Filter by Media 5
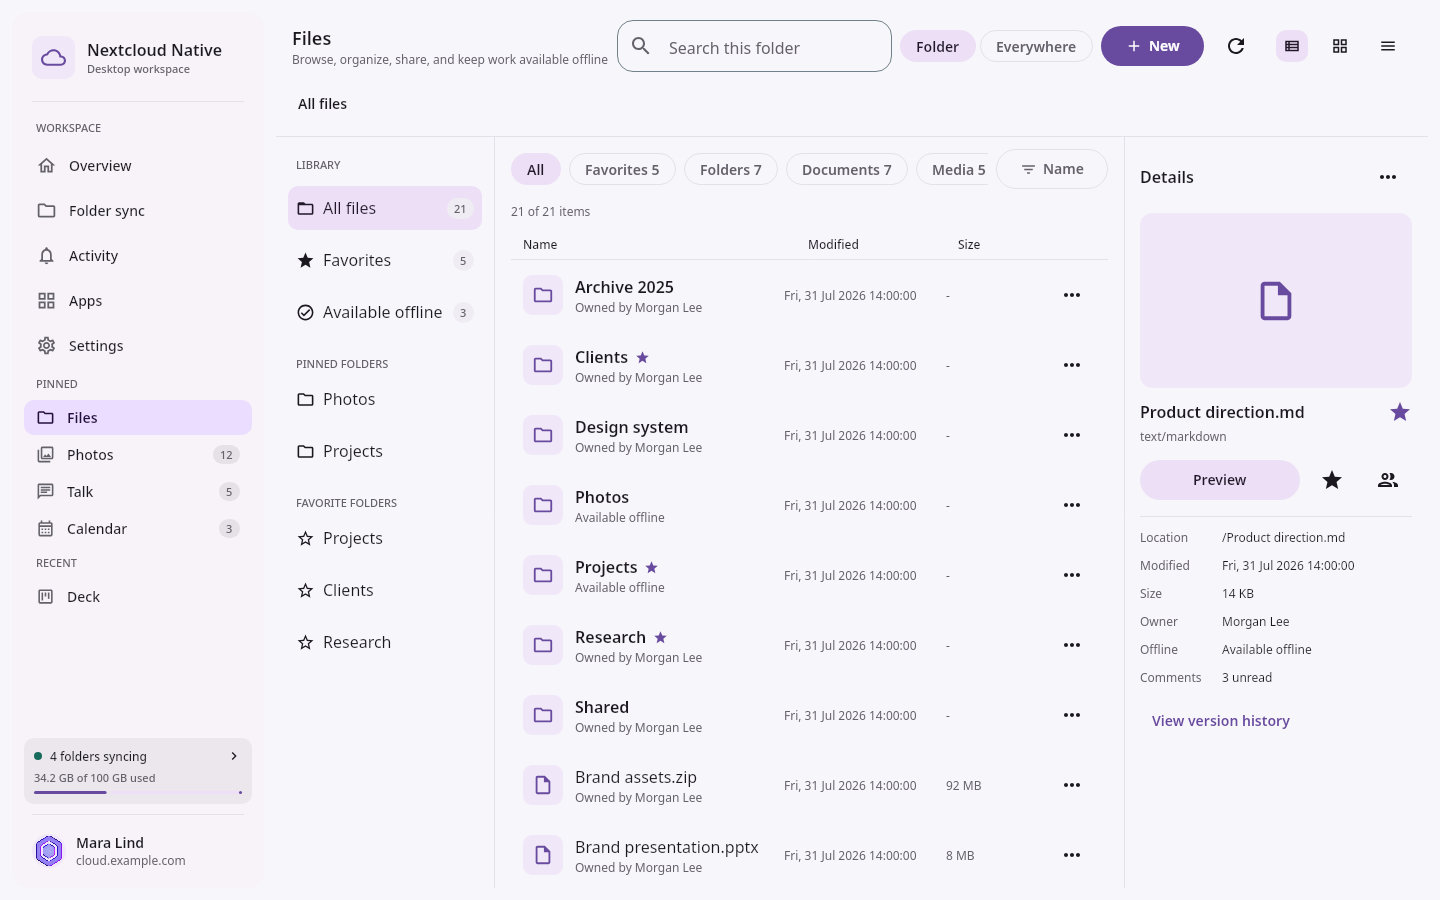This screenshot has height=900, width=1440. point(952,169)
